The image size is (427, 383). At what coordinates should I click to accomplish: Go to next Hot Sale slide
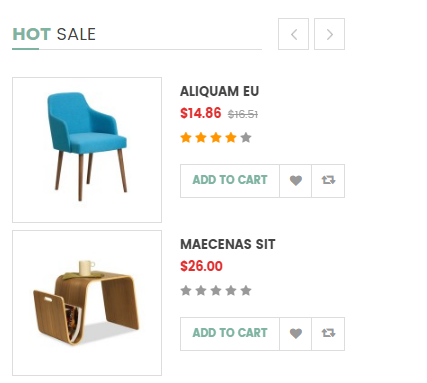click(x=329, y=34)
